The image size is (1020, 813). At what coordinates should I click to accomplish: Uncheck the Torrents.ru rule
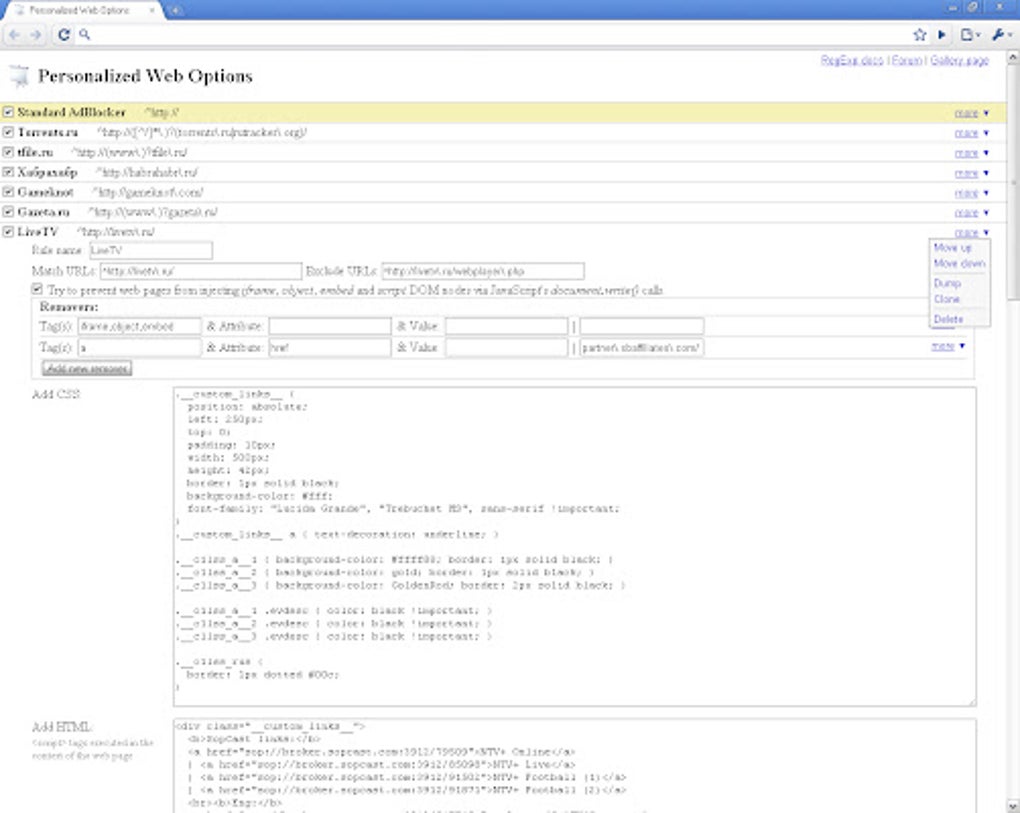8,133
